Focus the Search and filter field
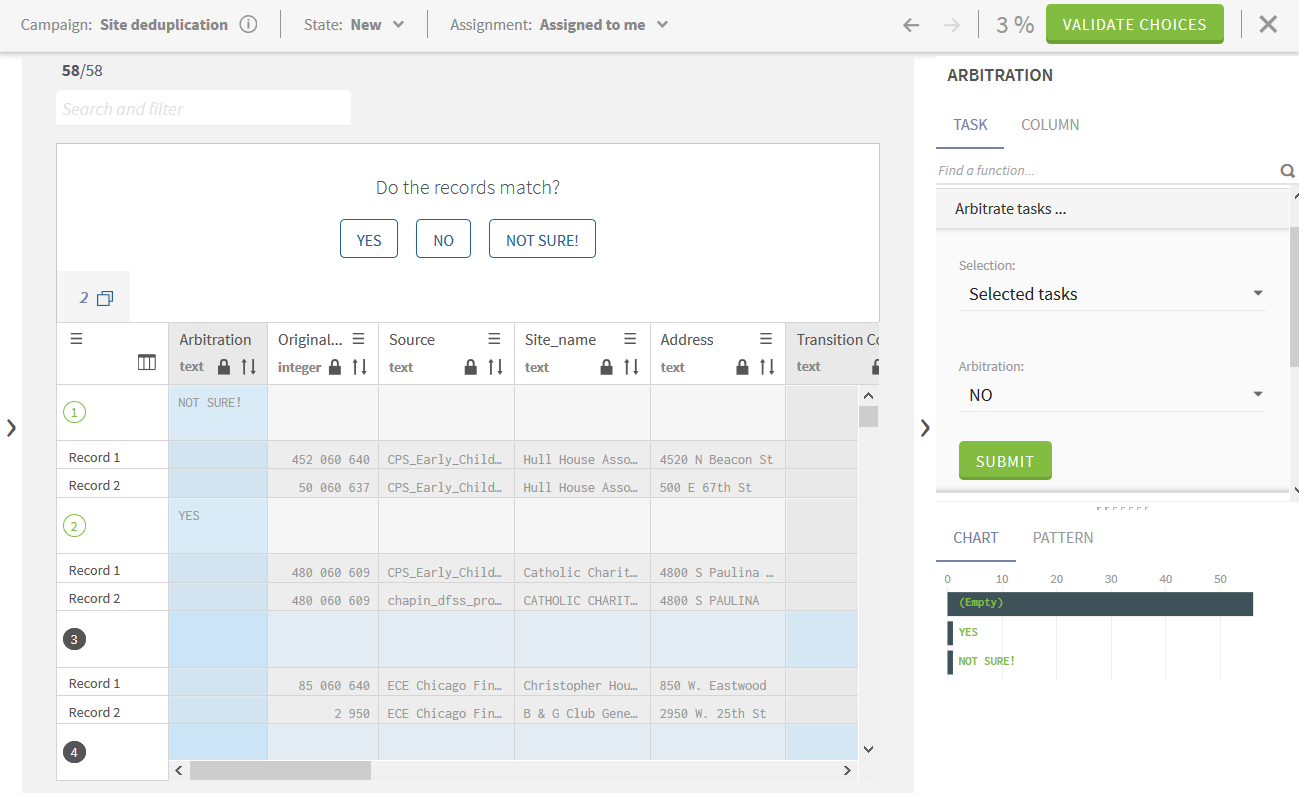 tap(203, 109)
